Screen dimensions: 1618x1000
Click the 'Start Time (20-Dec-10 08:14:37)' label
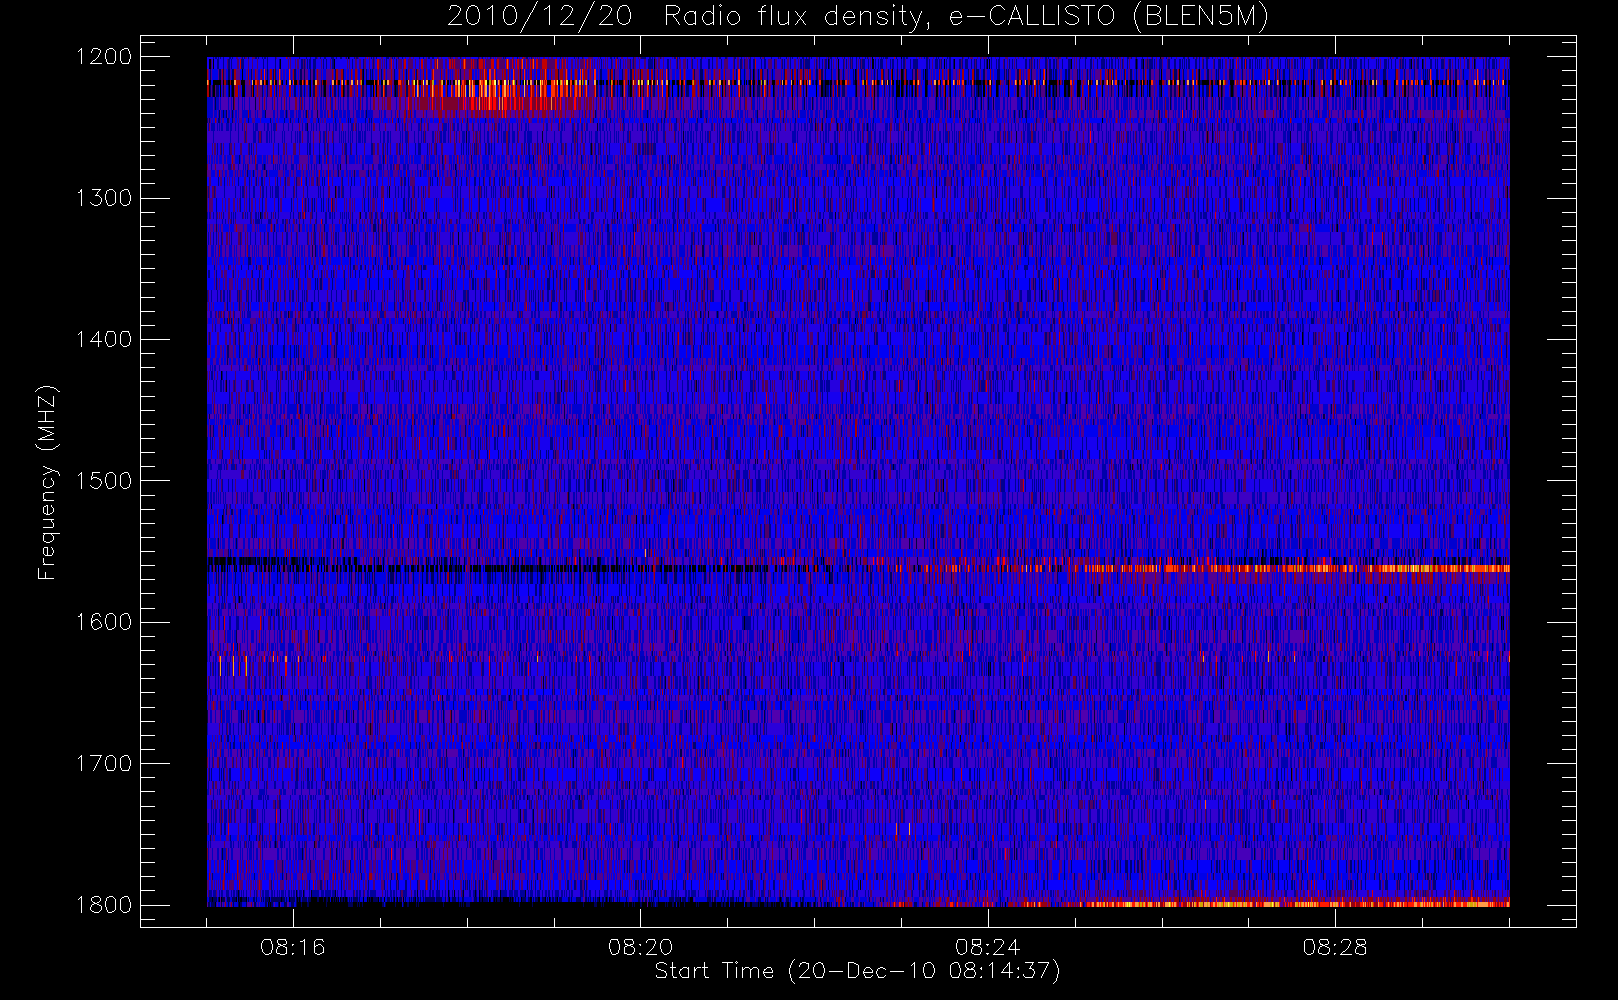pyautogui.click(x=857, y=971)
